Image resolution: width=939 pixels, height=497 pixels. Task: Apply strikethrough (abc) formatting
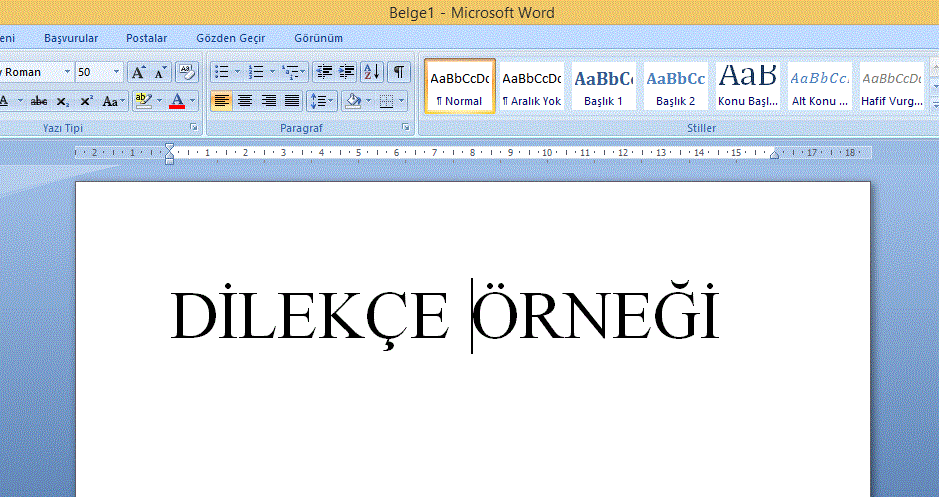(x=39, y=101)
